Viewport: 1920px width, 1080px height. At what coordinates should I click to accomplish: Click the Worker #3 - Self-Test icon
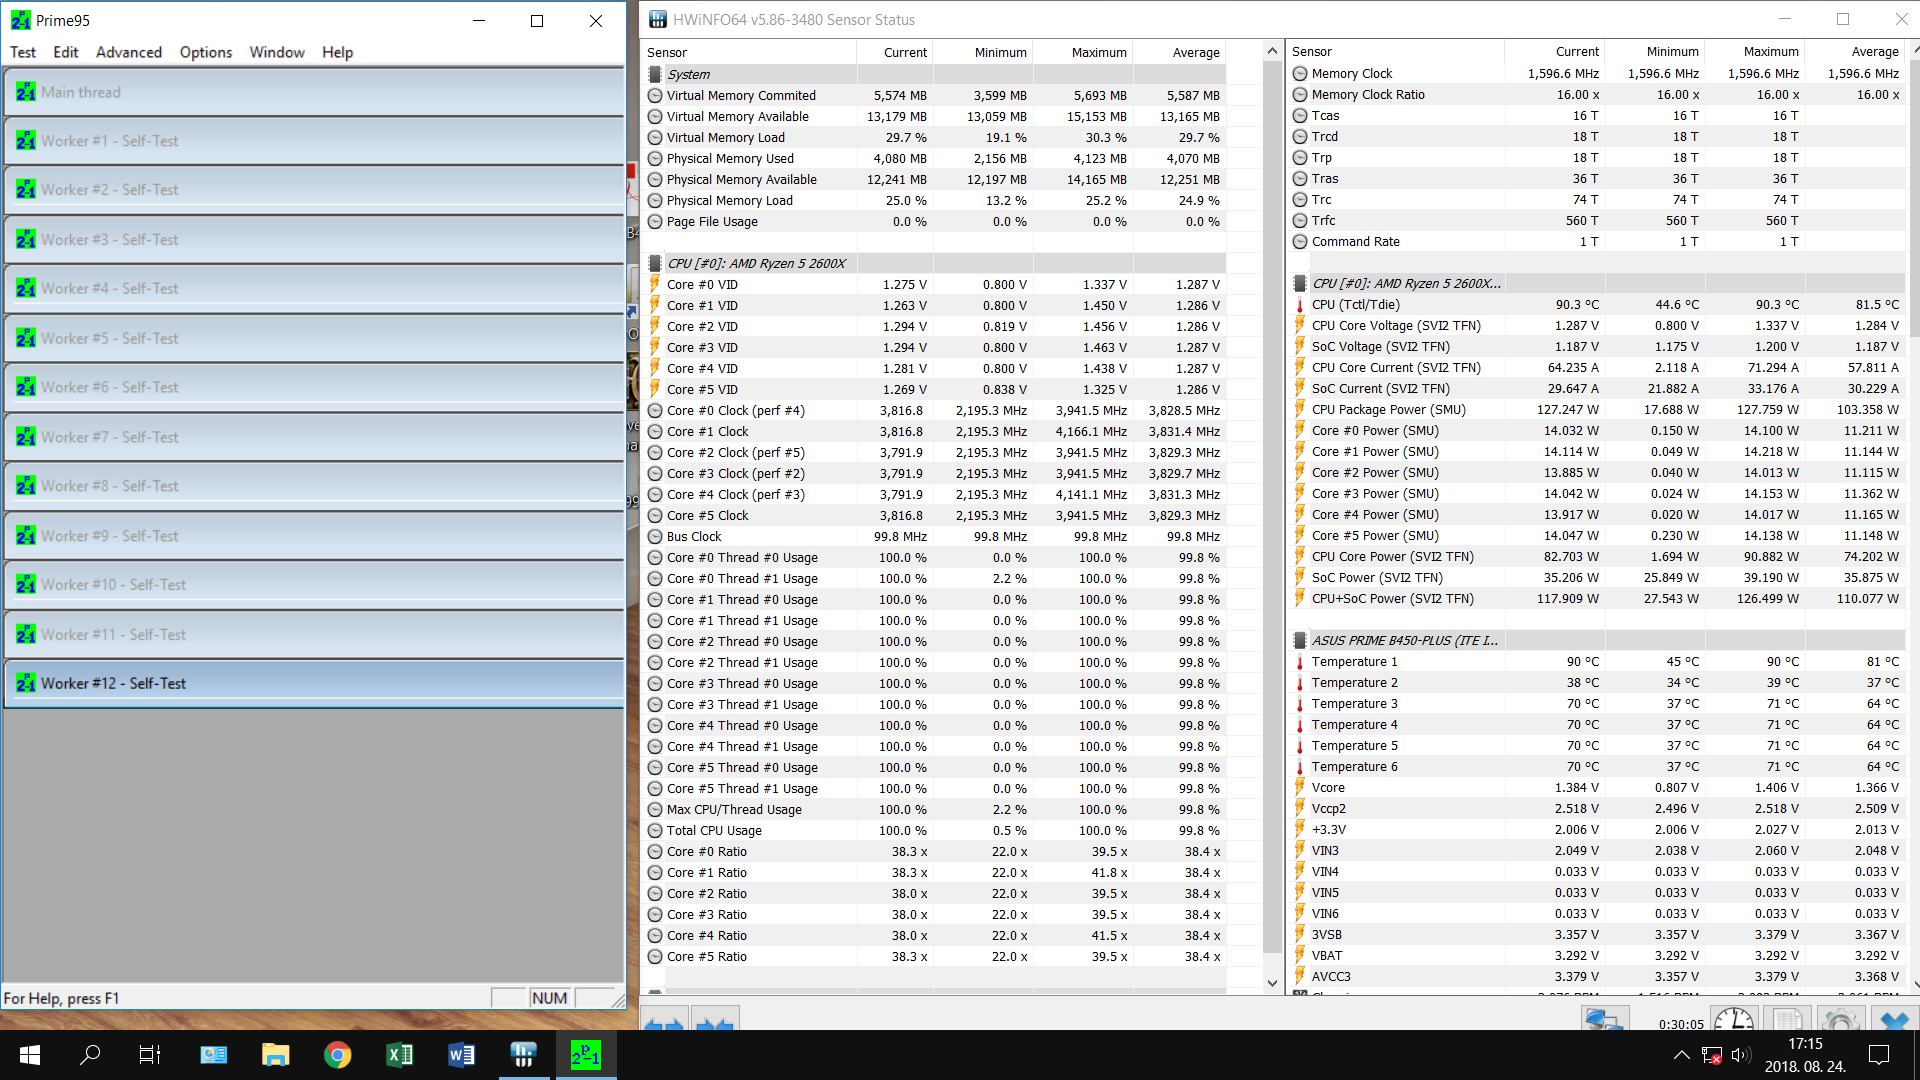tap(26, 240)
